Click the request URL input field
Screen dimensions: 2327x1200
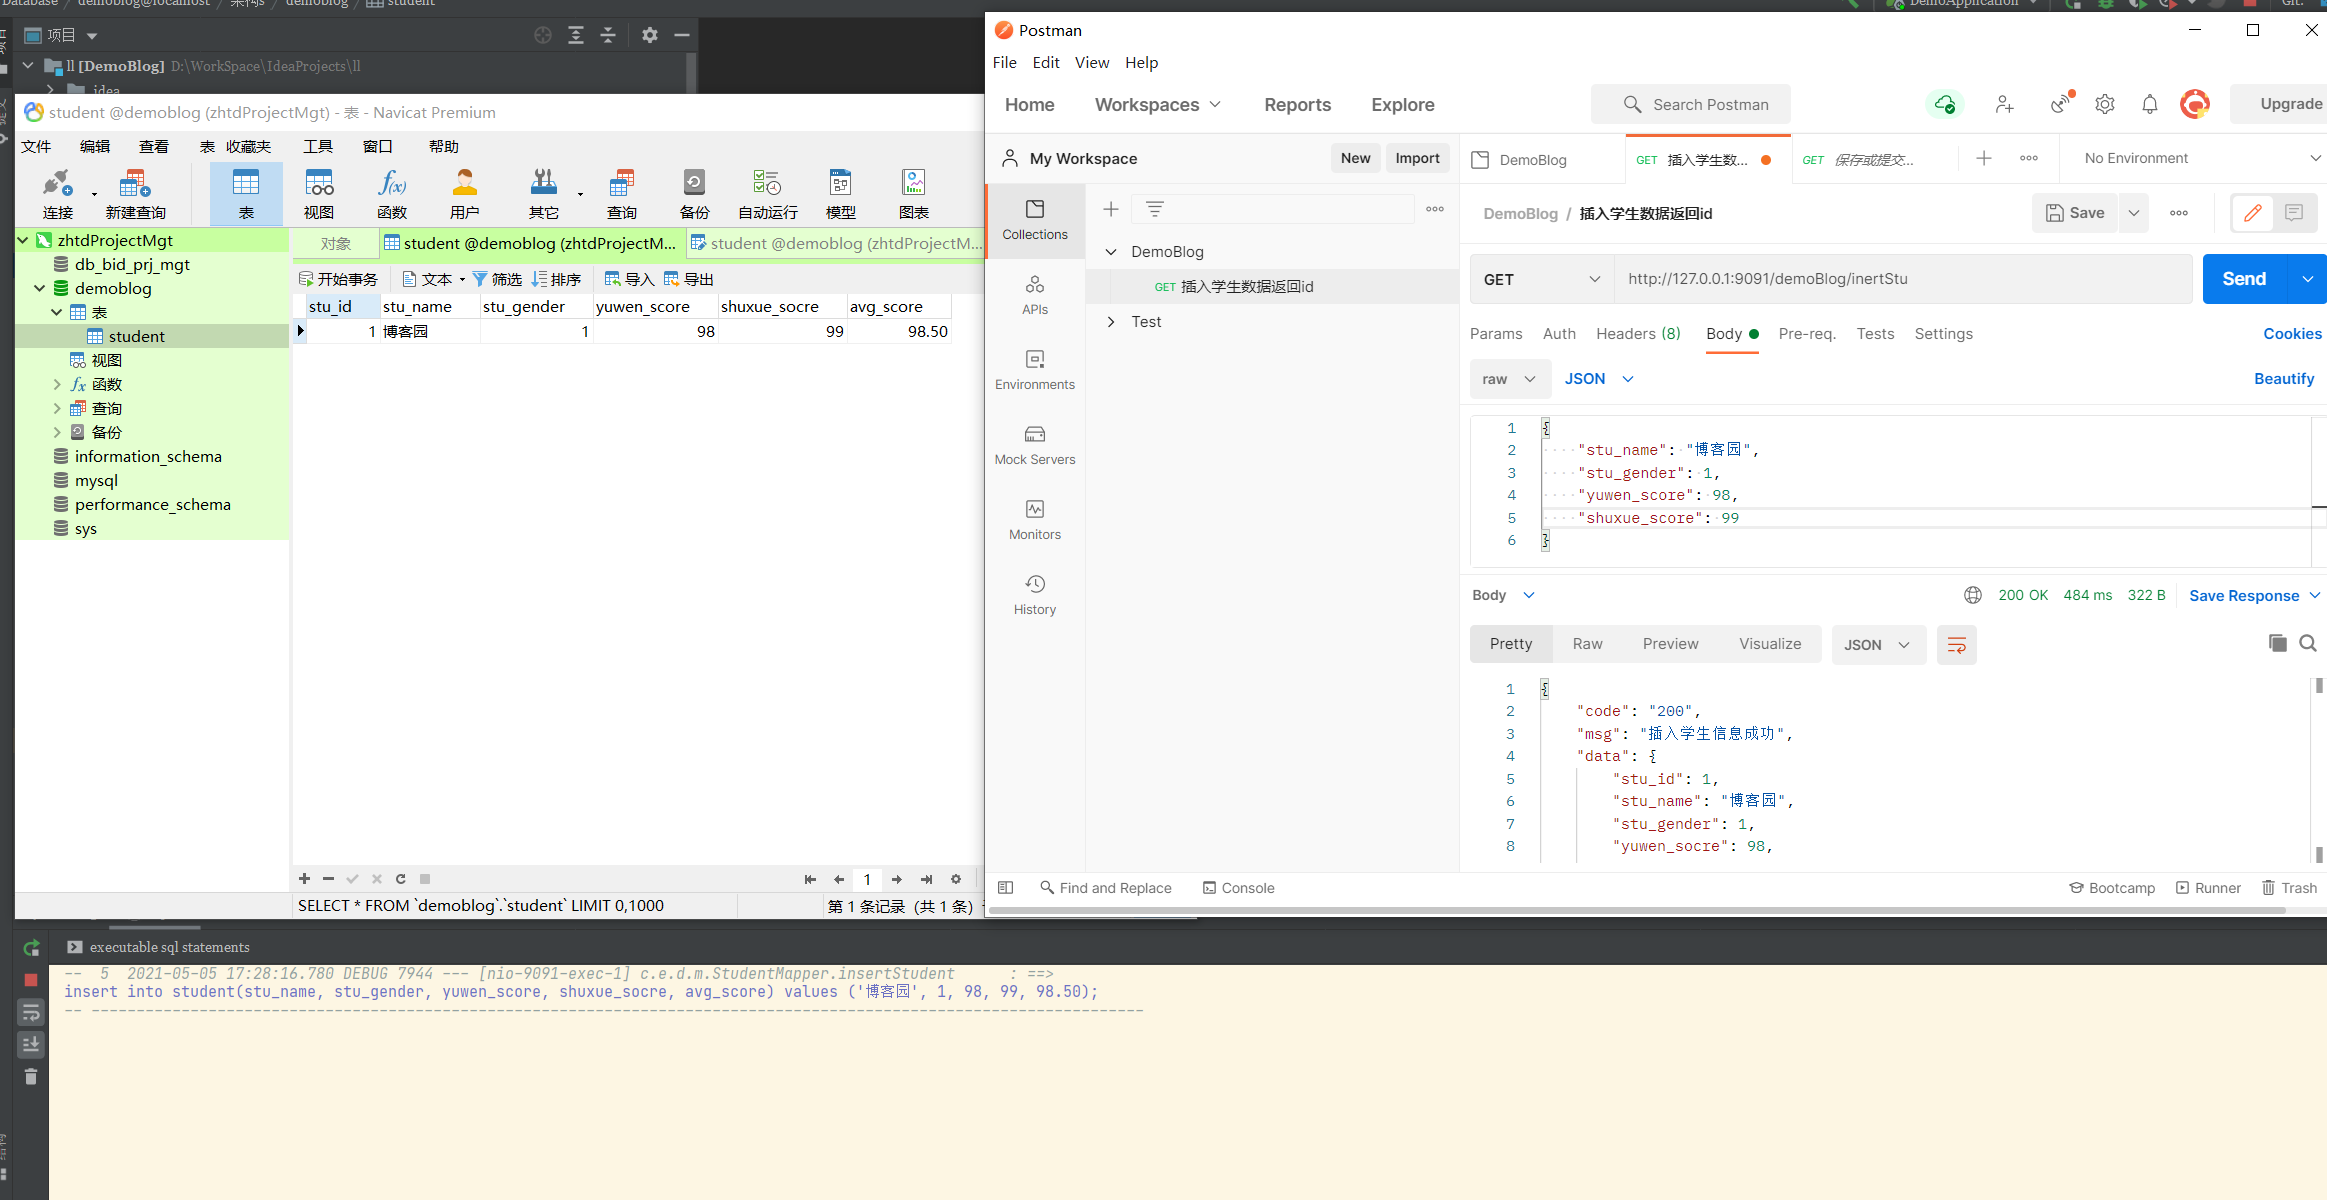(1900, 279)
